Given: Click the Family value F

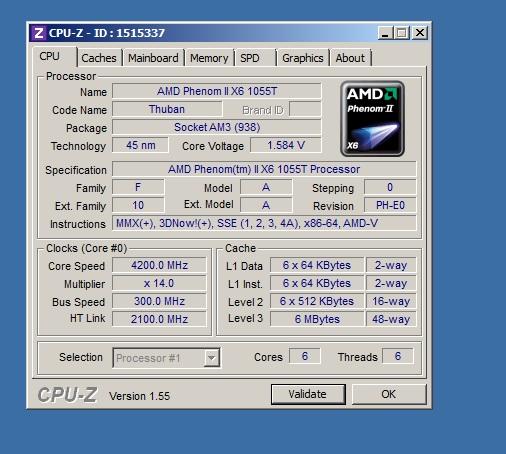Looking at the screenshot, I should [x=138, y=187].
